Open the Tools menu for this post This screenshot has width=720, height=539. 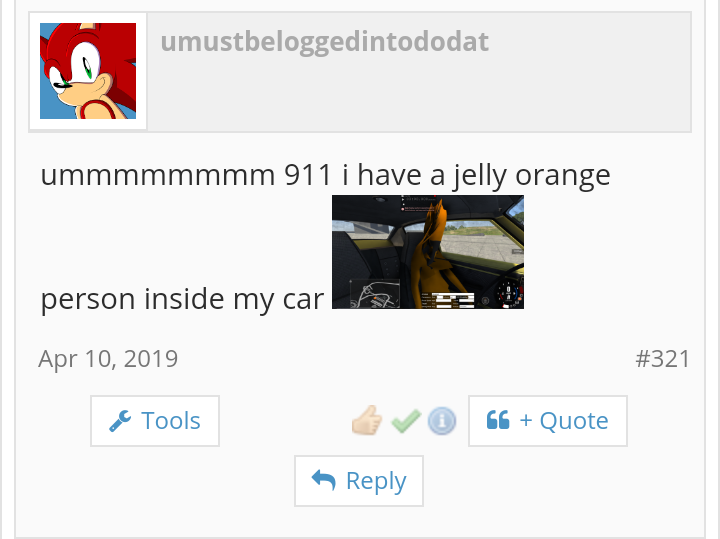155,421
